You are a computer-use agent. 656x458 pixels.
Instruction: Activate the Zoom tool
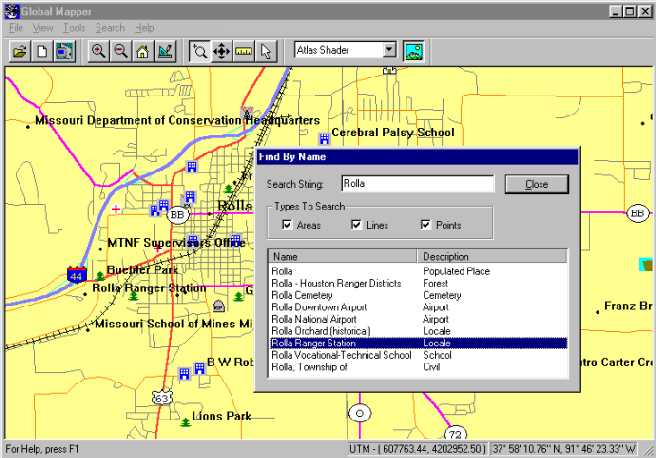tap(199, 51)
